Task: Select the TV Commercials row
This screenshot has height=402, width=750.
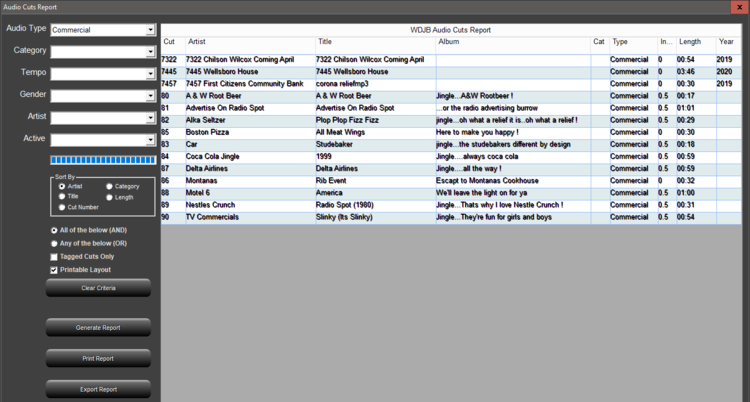Action: pyautogui.click(x=451, y=217)
